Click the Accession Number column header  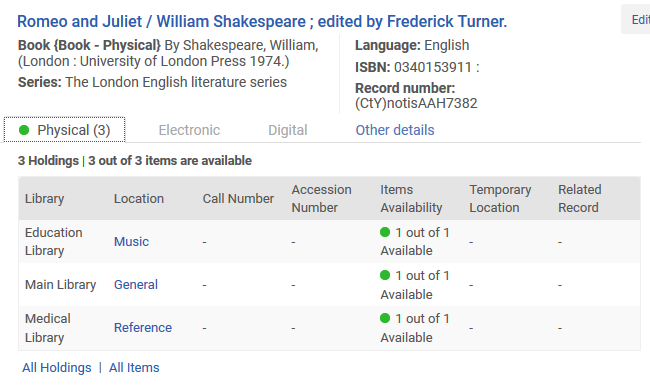[321, 198]
